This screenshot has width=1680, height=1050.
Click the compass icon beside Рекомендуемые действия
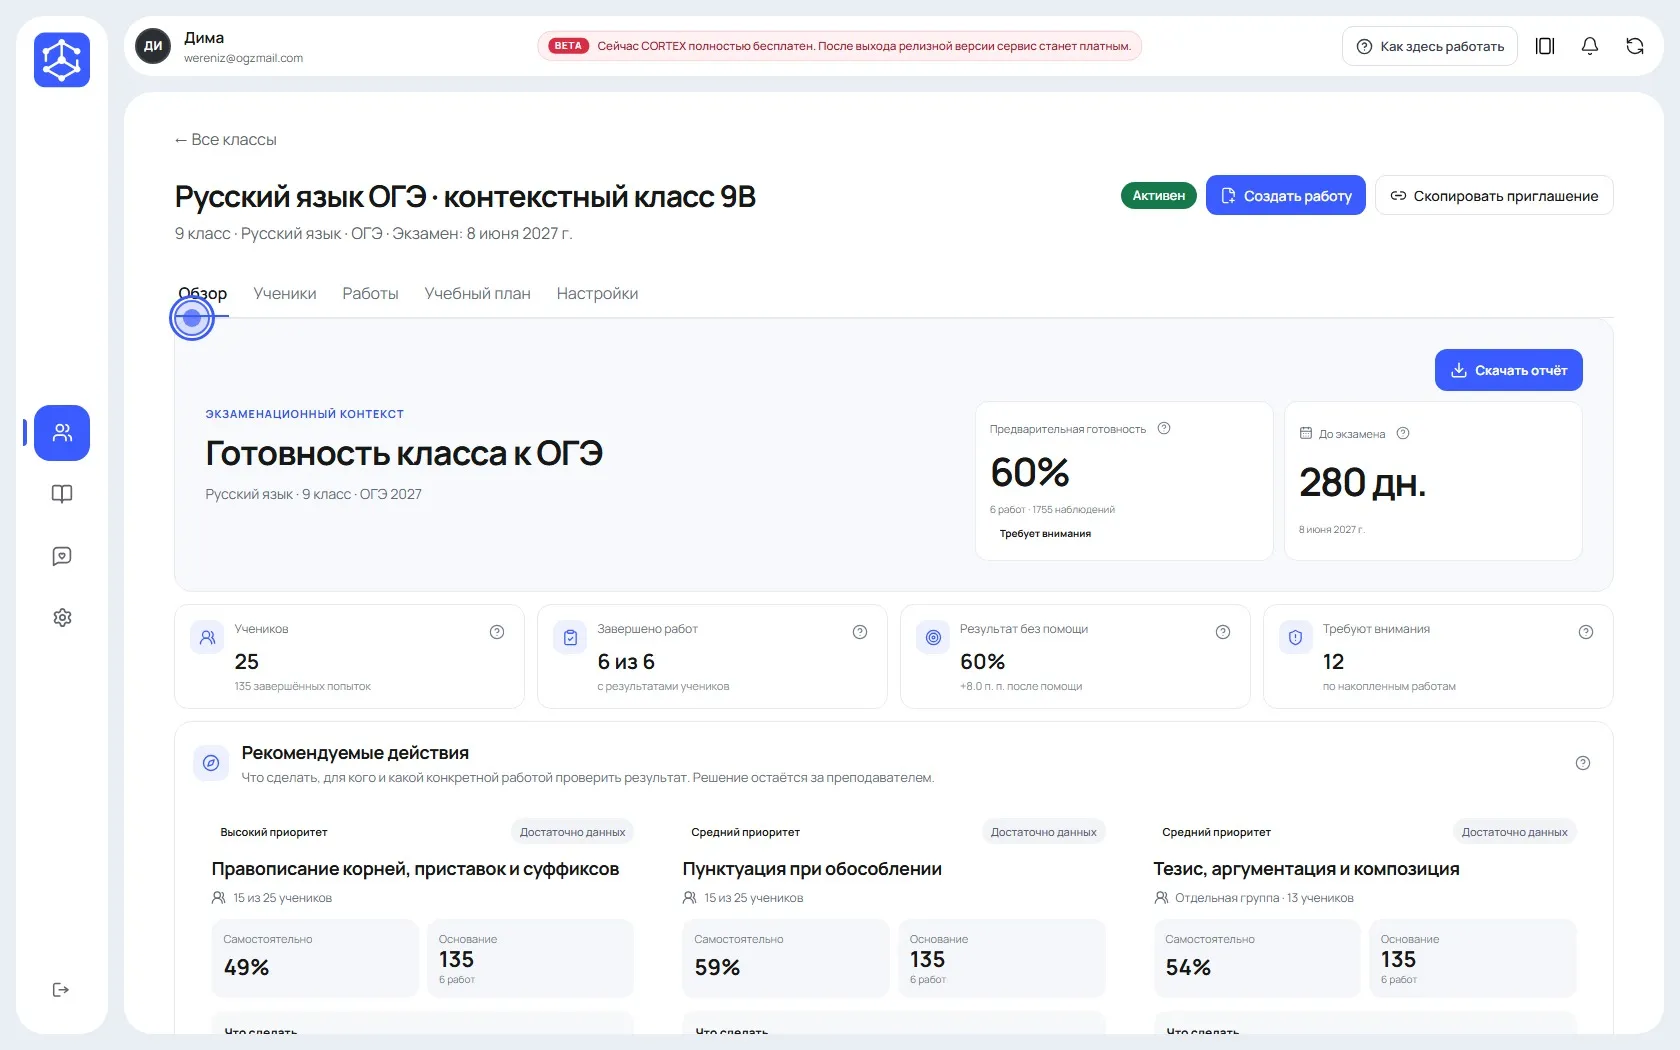click(211, 763)
